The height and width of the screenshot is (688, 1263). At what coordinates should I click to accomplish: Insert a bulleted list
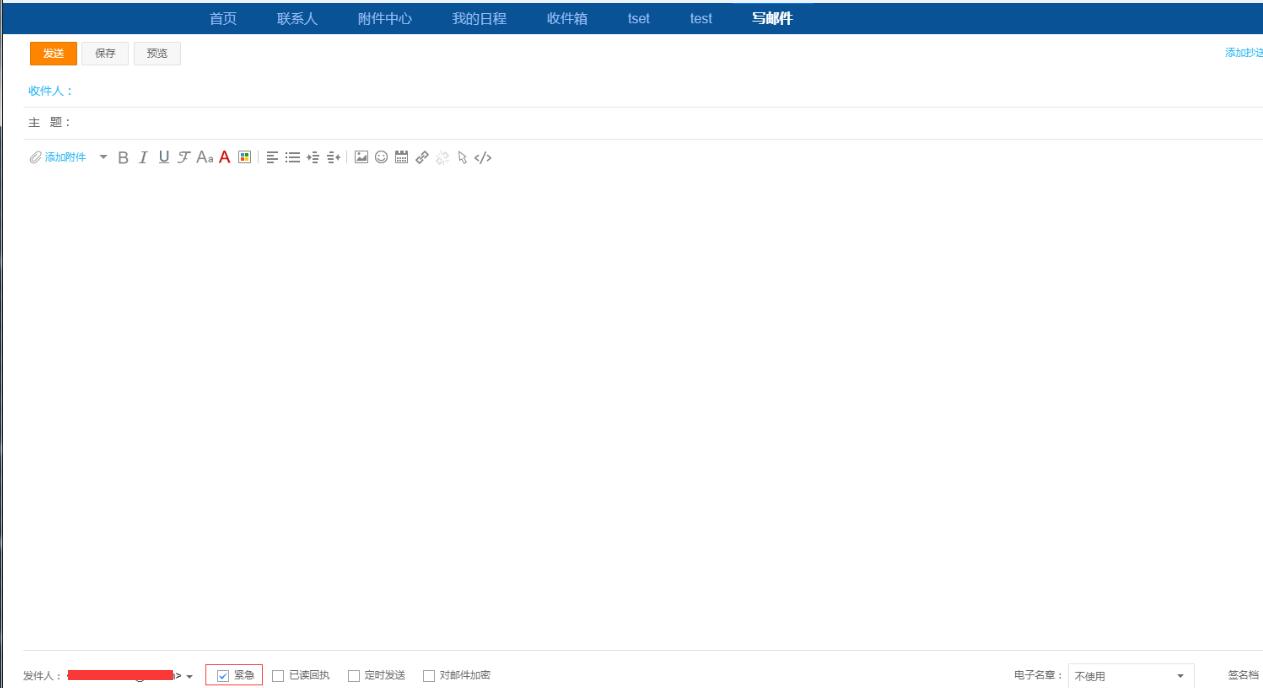coord(293,157)
